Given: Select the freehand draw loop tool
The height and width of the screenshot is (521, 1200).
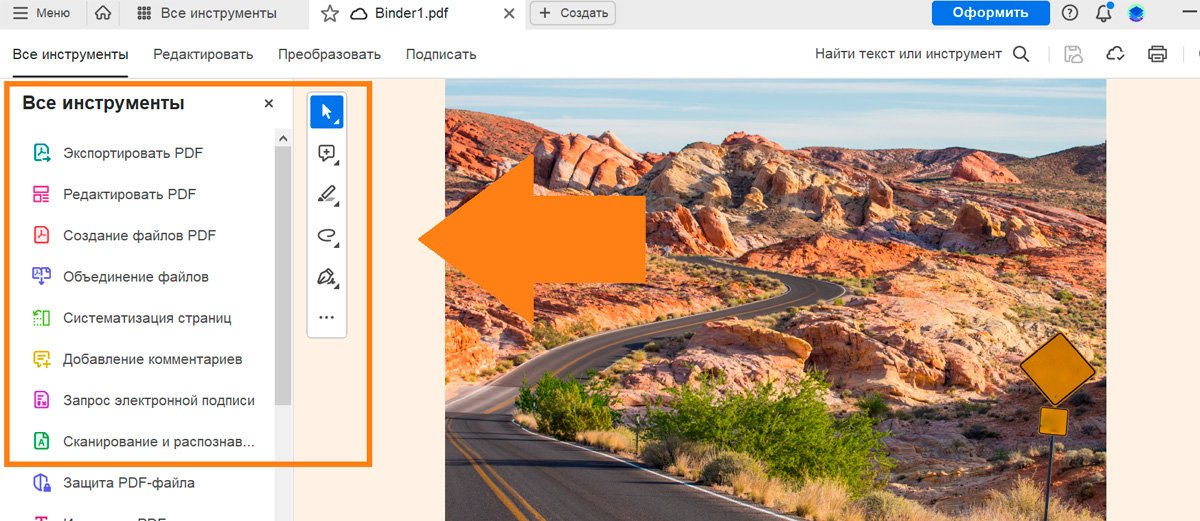Looking at the screenshot, I should [327, 236].
